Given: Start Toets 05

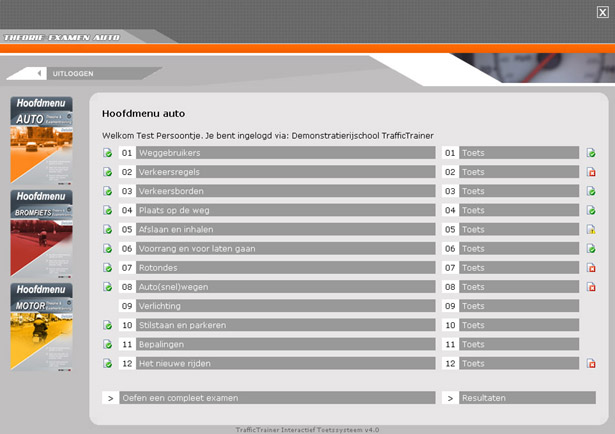Looking at the screenshot, I should 510,229.
